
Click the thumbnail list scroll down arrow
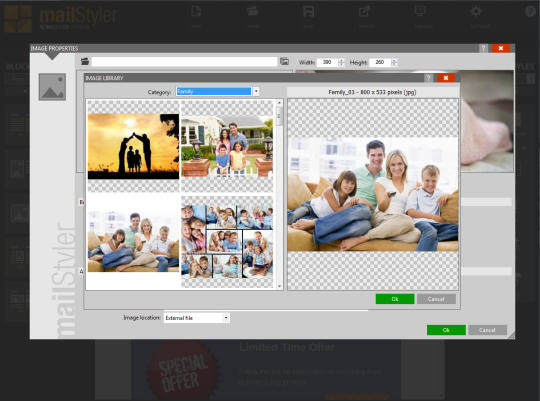279,286
